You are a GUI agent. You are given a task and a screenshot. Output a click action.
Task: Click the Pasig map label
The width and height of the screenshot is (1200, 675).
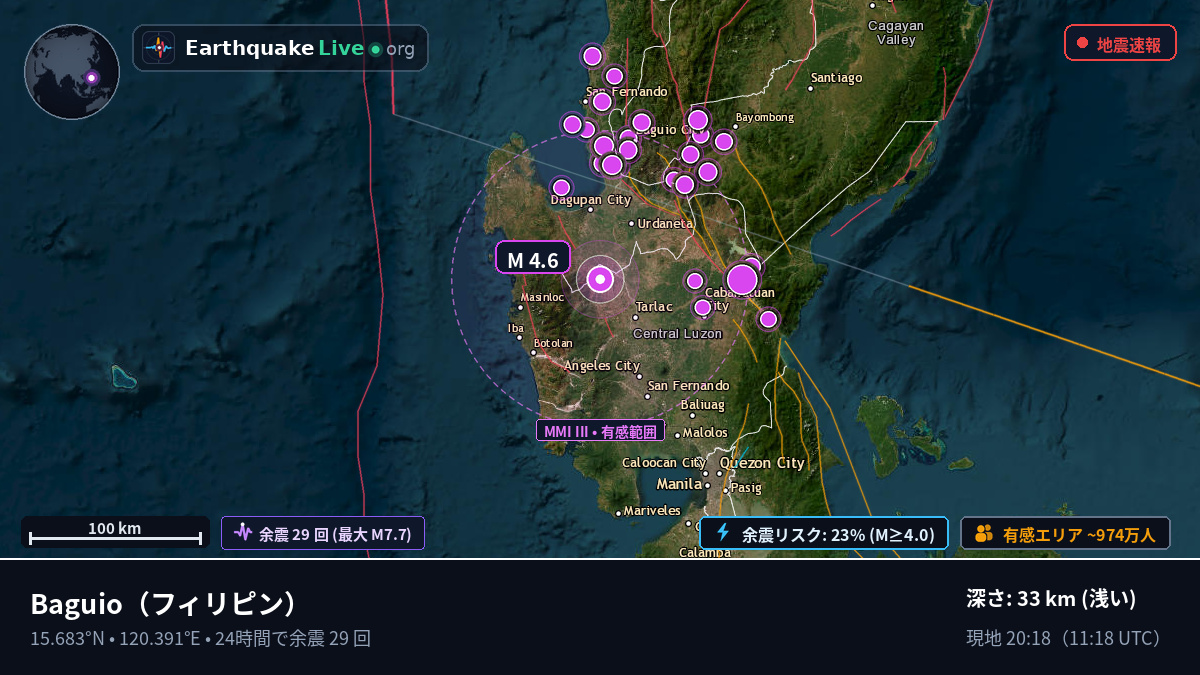746,488
